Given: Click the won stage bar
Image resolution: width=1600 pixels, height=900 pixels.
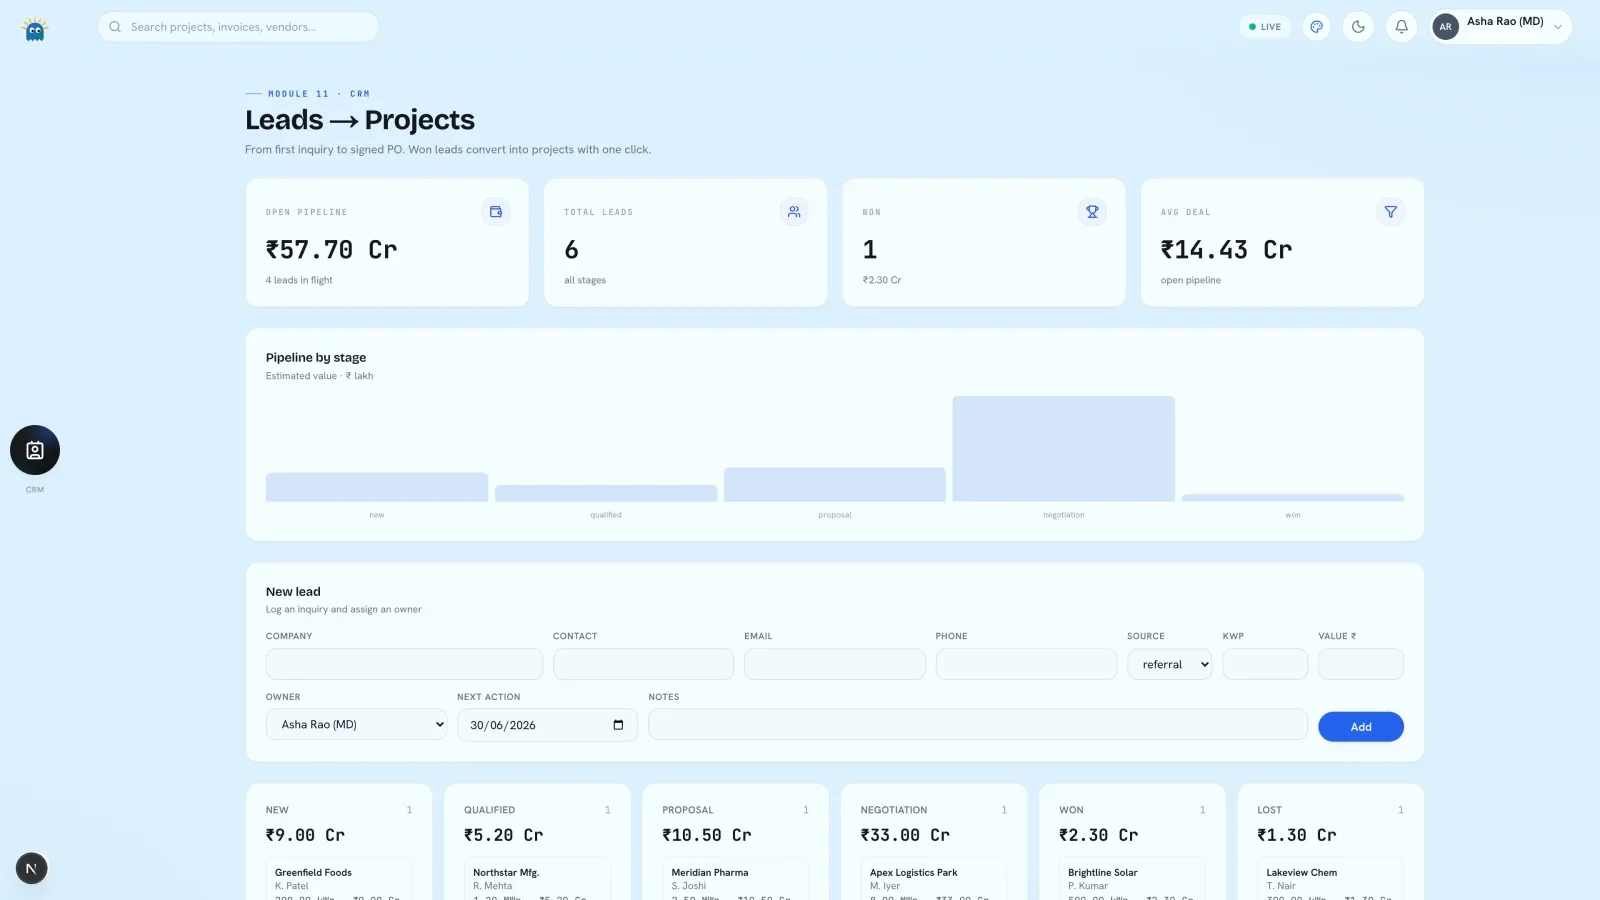Looking at the screenshot, I should [x=1293, y=498].
